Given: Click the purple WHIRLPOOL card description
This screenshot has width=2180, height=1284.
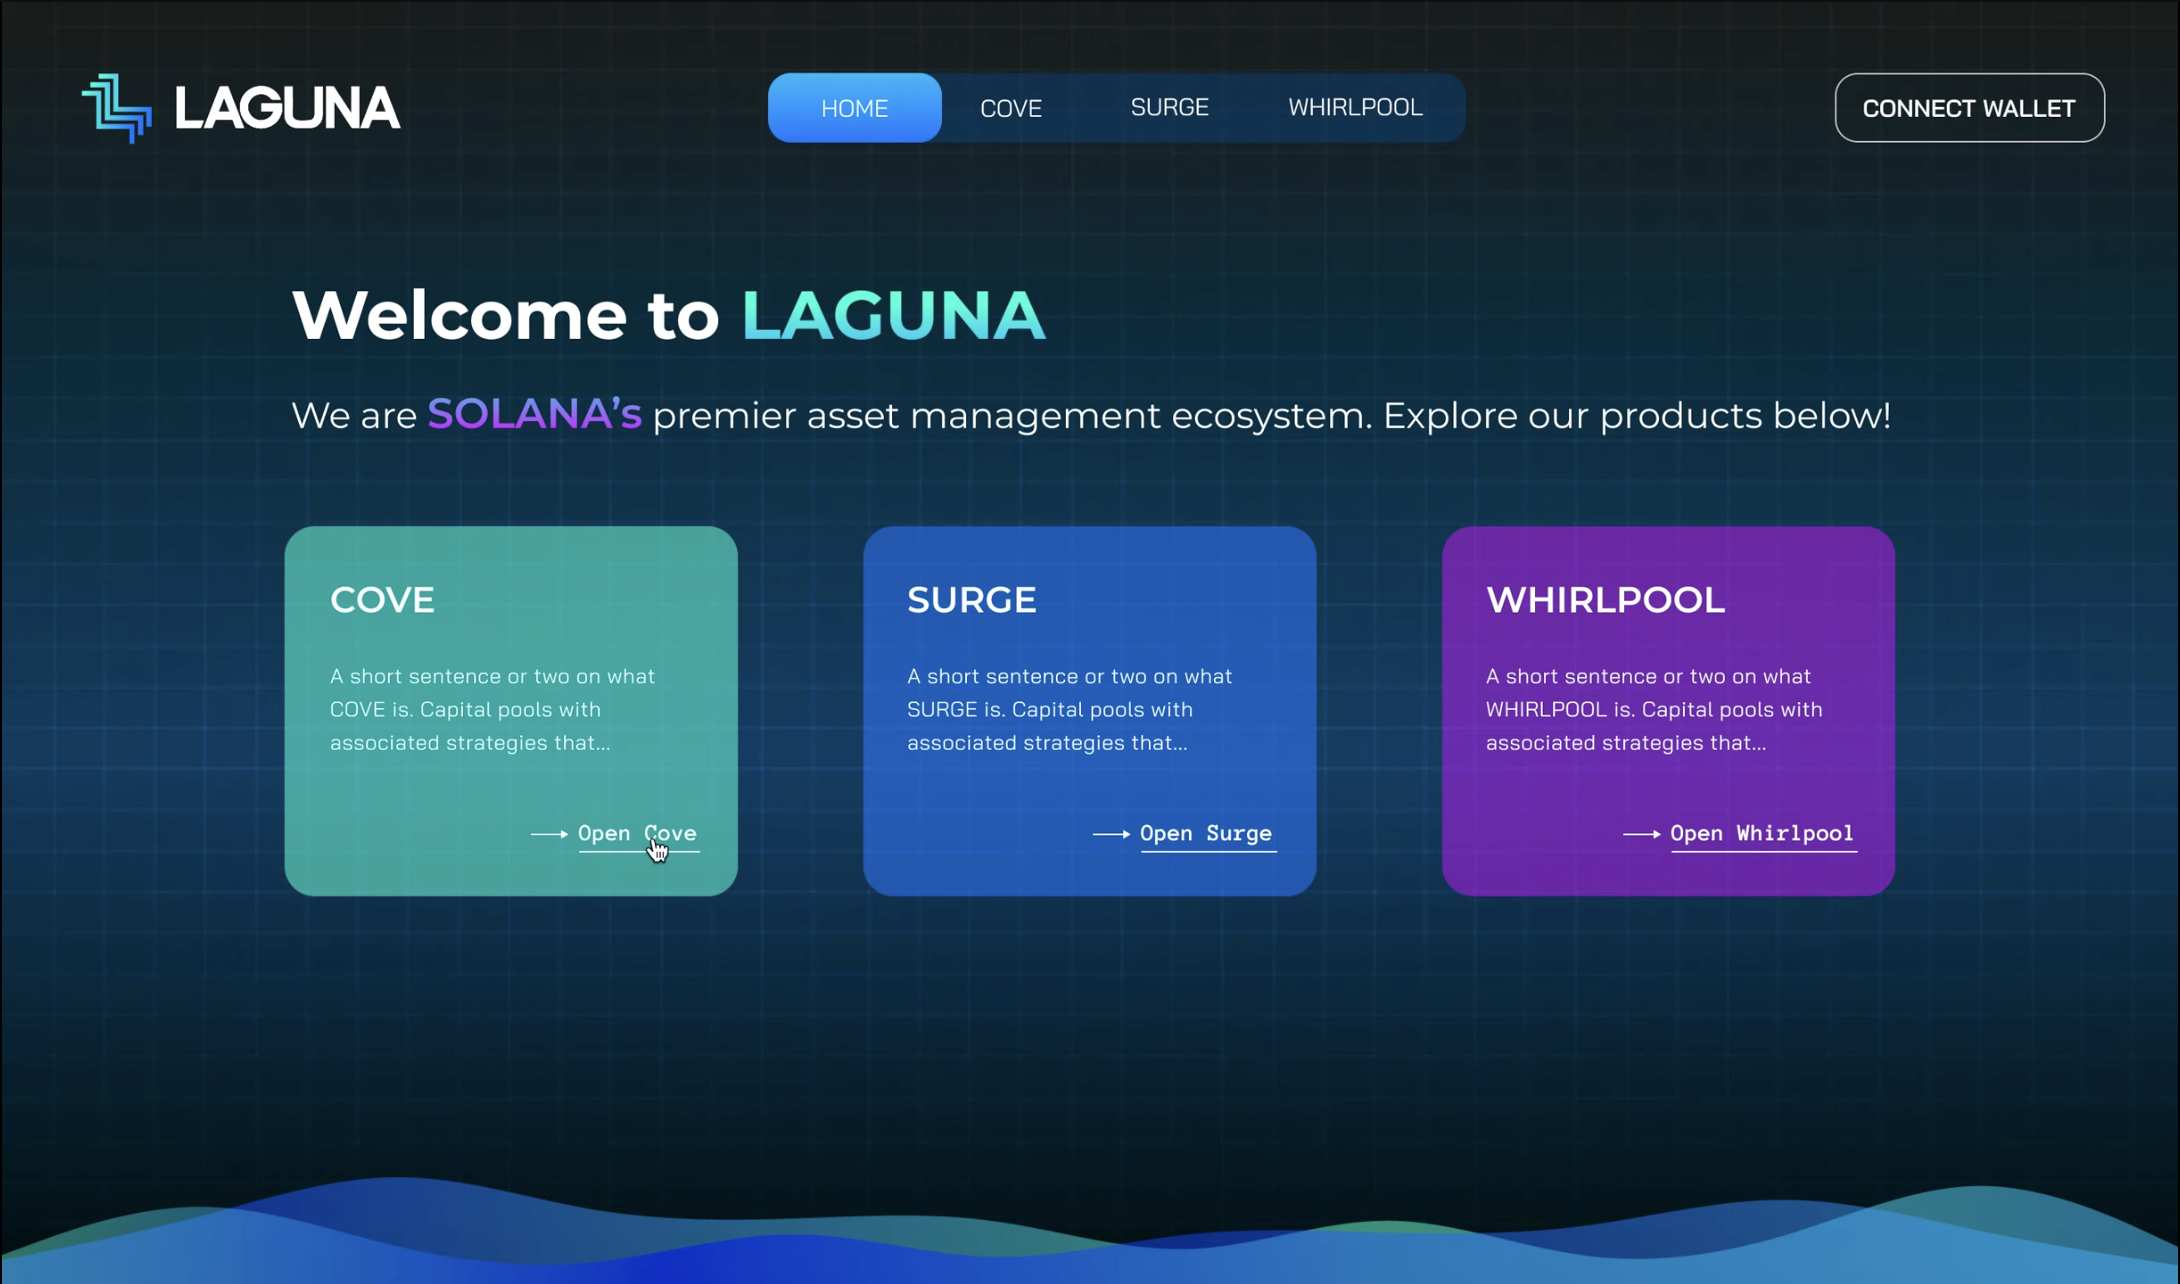Looking at the screenshot, I should 1653,709.
